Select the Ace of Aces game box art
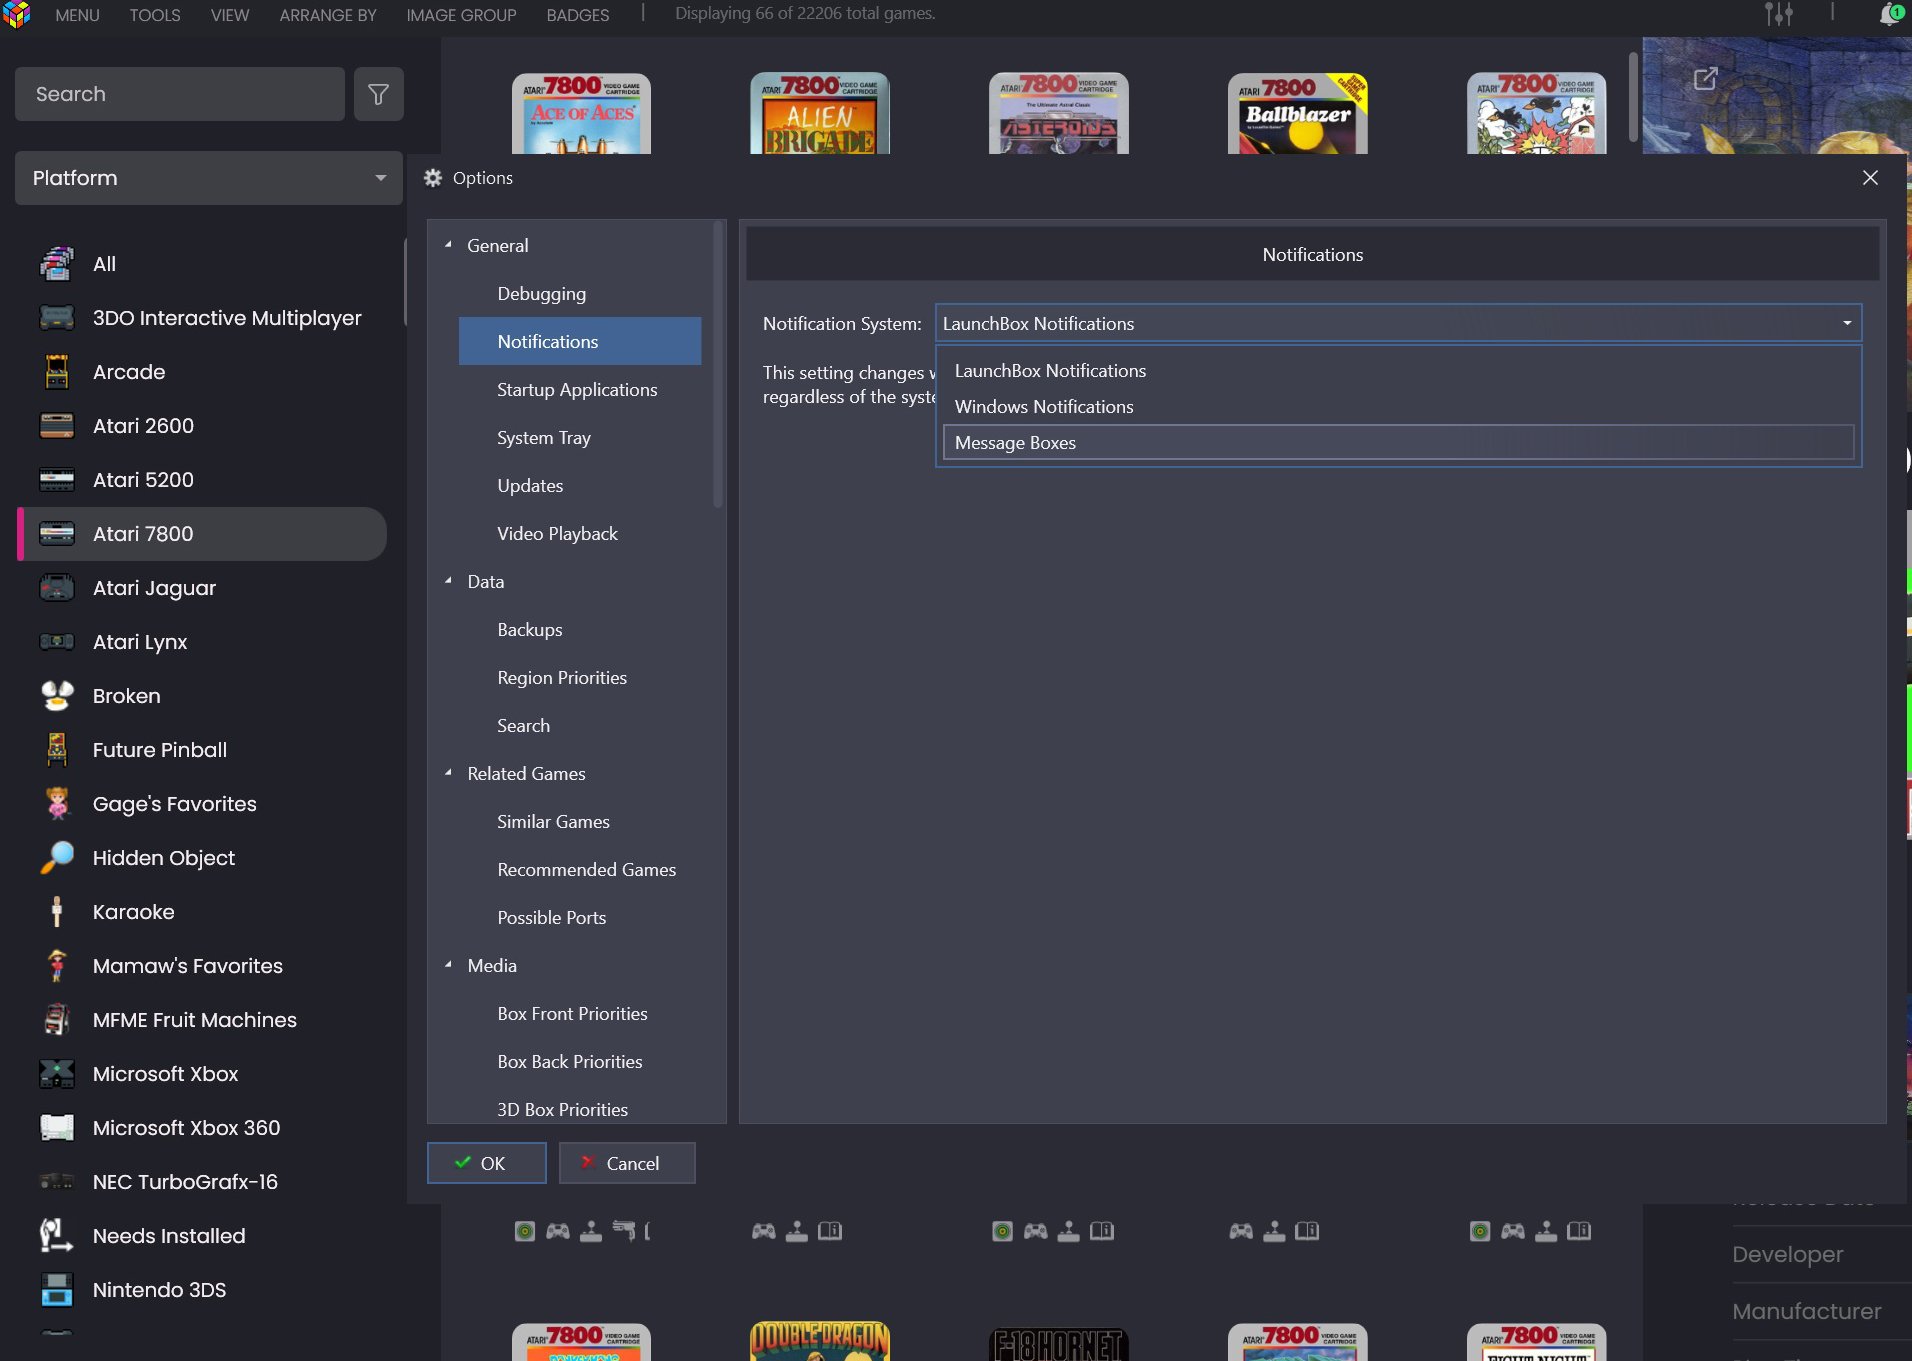The height and width of the screenshot is (1361, 1912). 581,113
